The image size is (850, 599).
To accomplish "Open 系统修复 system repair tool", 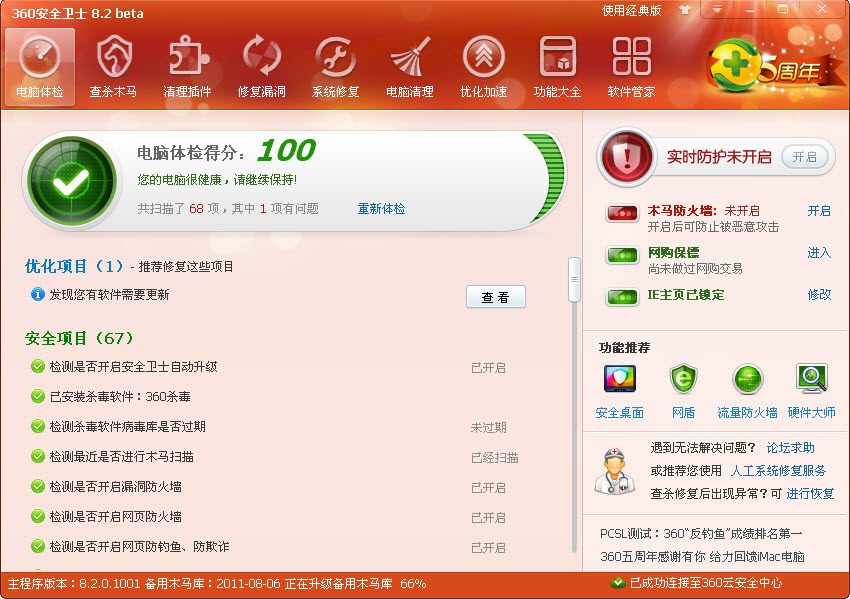I will 336,67.
